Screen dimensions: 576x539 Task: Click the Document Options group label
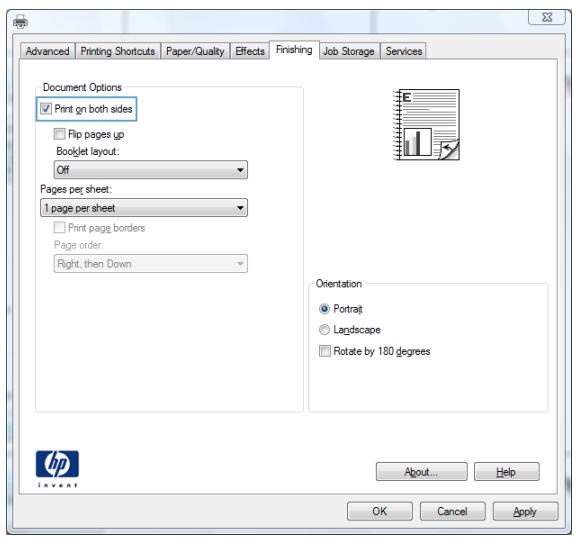coord(82,87)
